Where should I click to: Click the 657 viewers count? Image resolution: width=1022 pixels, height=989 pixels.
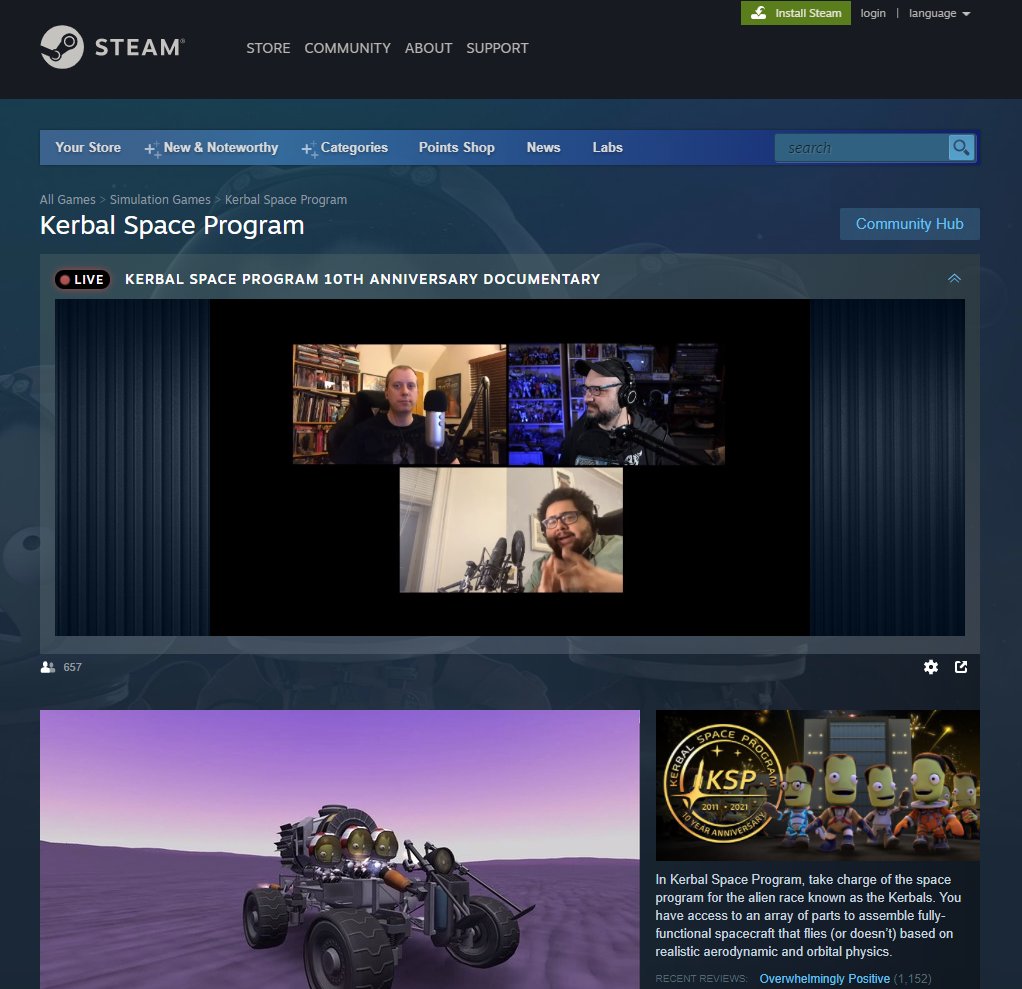[x=72, y=667]
